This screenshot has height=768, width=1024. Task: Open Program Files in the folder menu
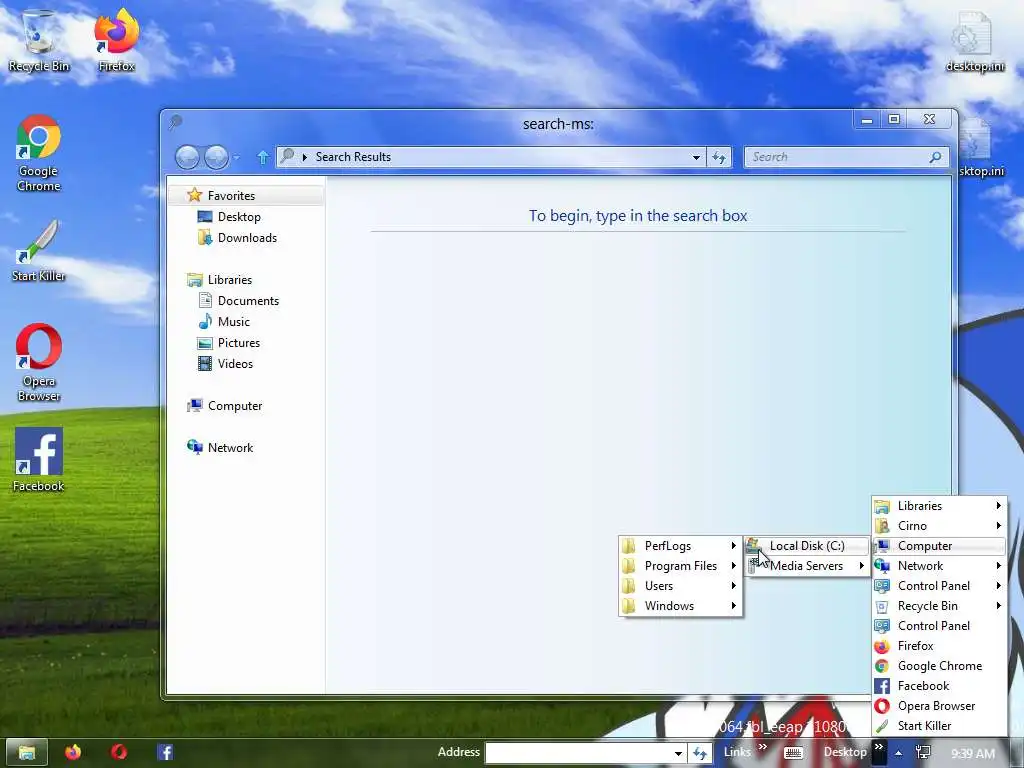pos(680,566)
